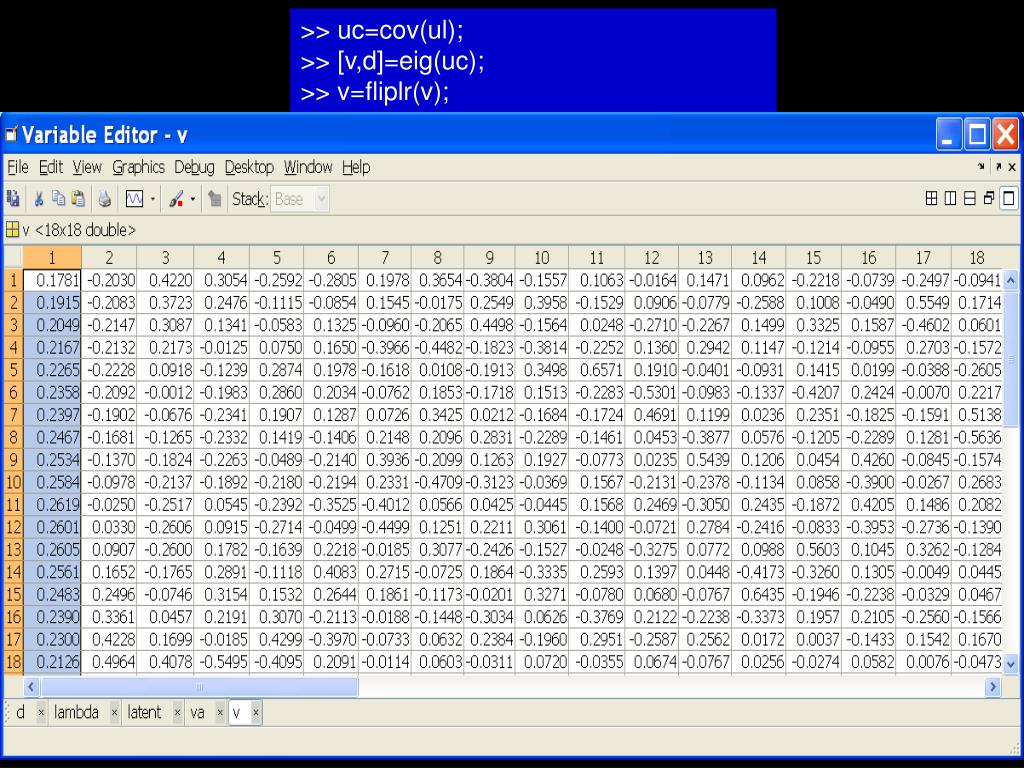1024x768 pixels.
Task: Switch to the lambda variable tab
Action: click(76, 712)
